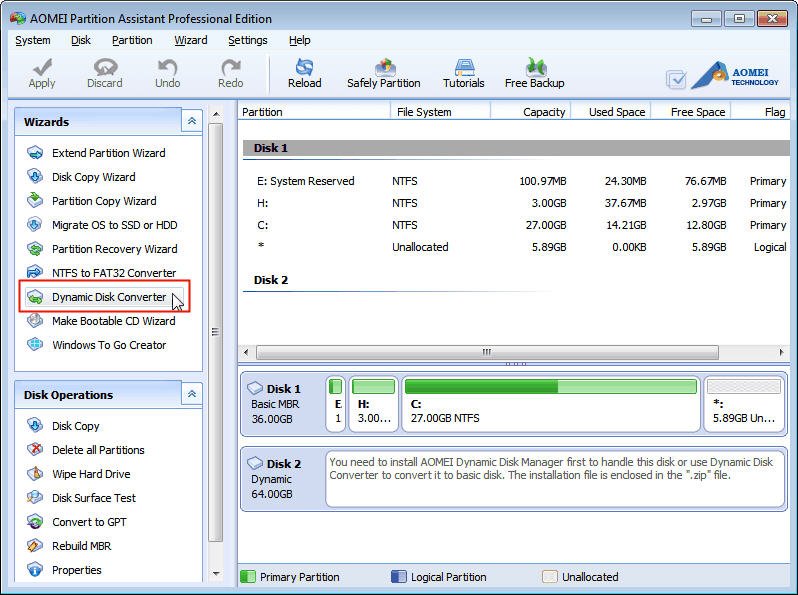
Task: Open Make Bootable CD Wizard icon
Action: [x=35, y=321]
